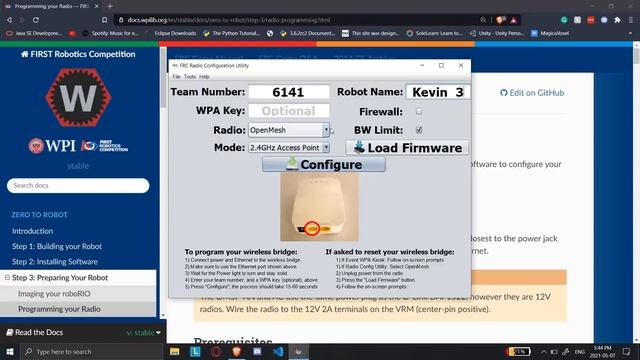
Task: Click the WPA Key optional field
Action: point(289,111)
